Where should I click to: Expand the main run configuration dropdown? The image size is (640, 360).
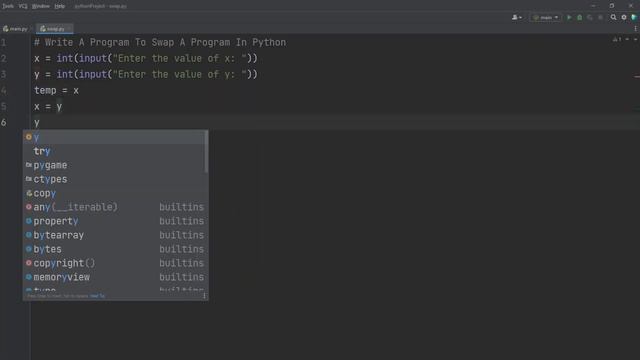(546, 18)
